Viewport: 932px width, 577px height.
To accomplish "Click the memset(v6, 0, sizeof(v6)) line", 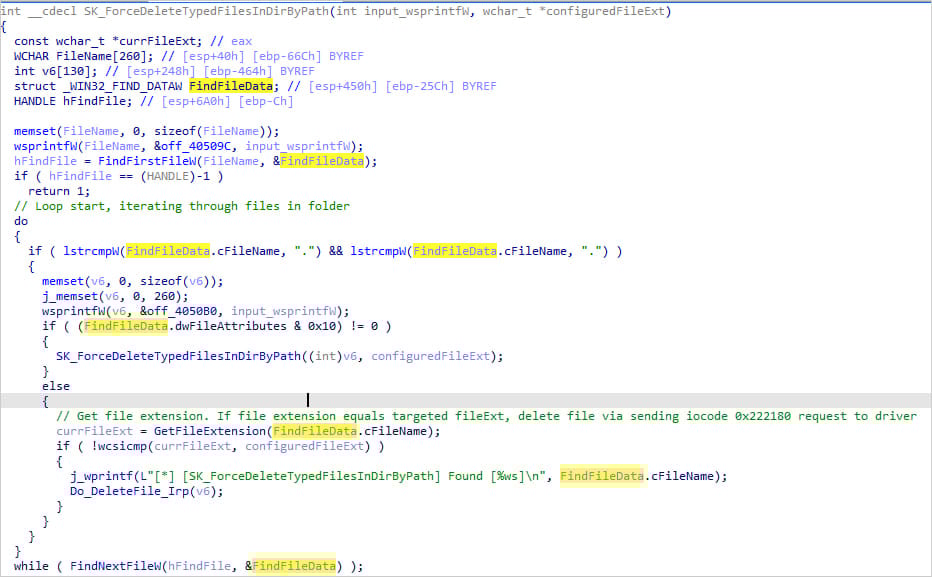I will point(133,281).
